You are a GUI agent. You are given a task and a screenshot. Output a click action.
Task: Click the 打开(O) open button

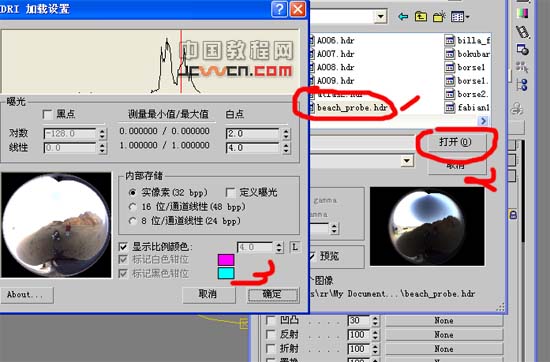(456, 142)
